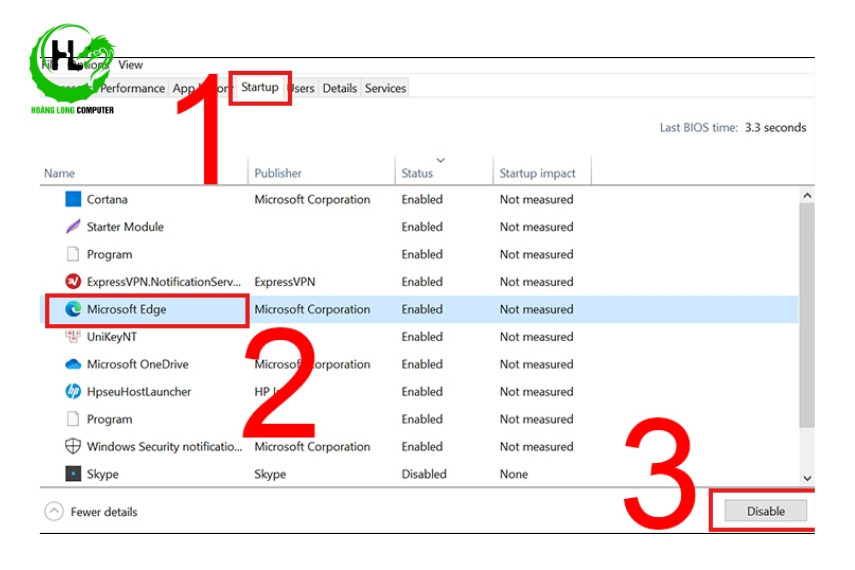Click the scrollbar down arrow
This screenshot has height=570, width=855.
coord(808,478)
